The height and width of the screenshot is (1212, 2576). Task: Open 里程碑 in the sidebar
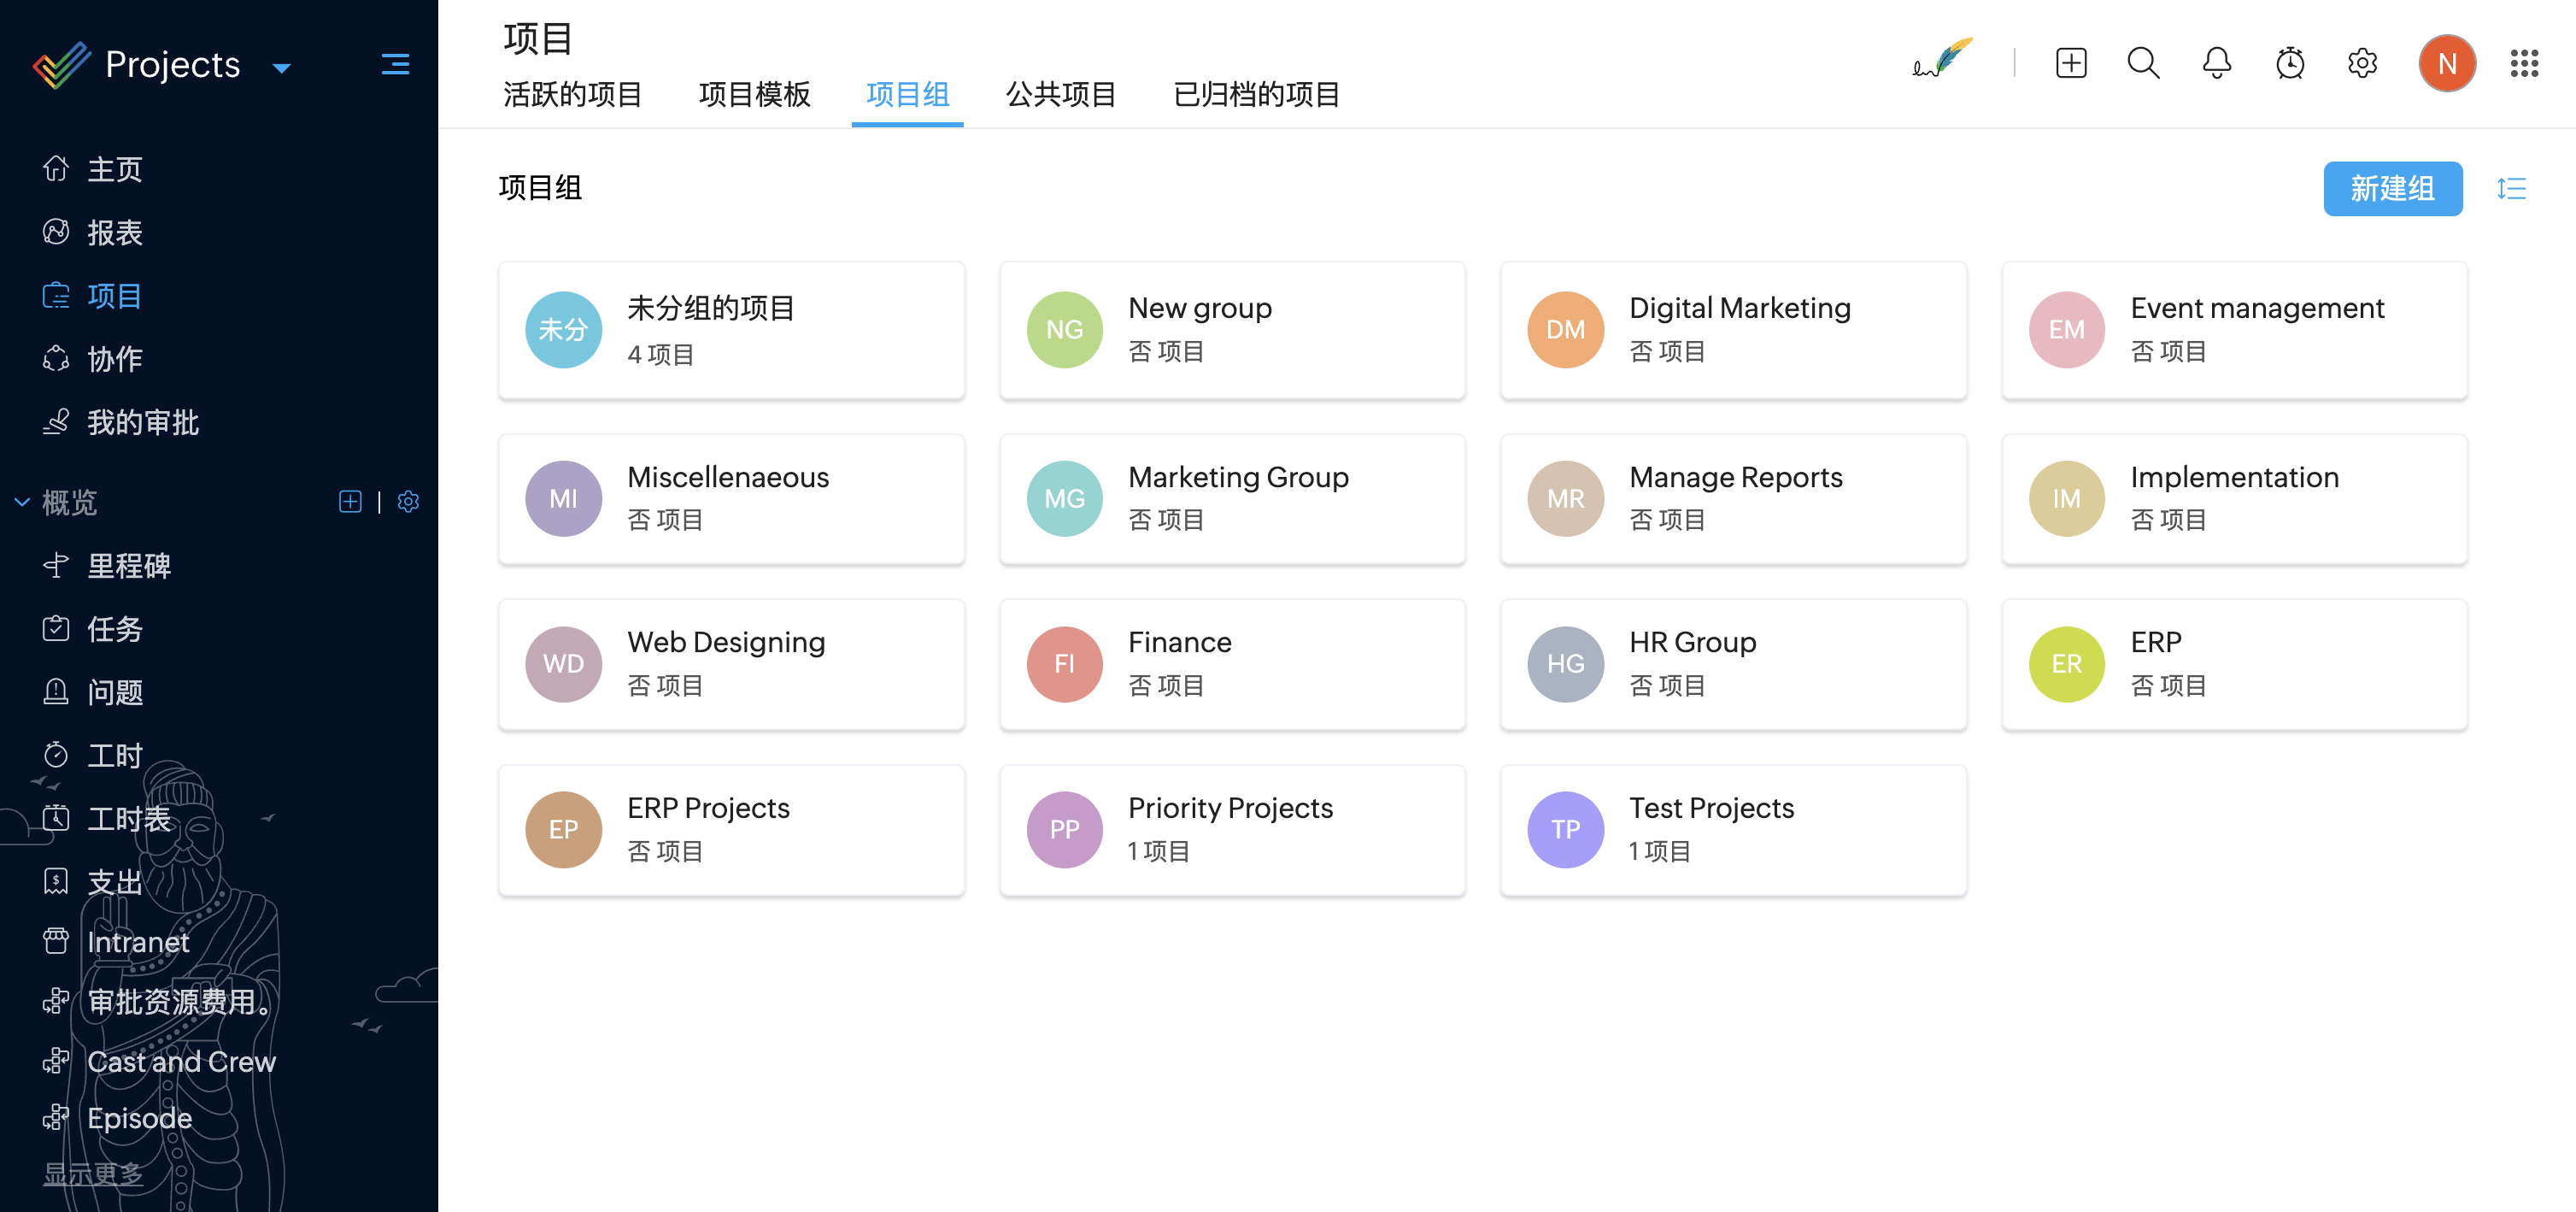[x=128, y=566]
